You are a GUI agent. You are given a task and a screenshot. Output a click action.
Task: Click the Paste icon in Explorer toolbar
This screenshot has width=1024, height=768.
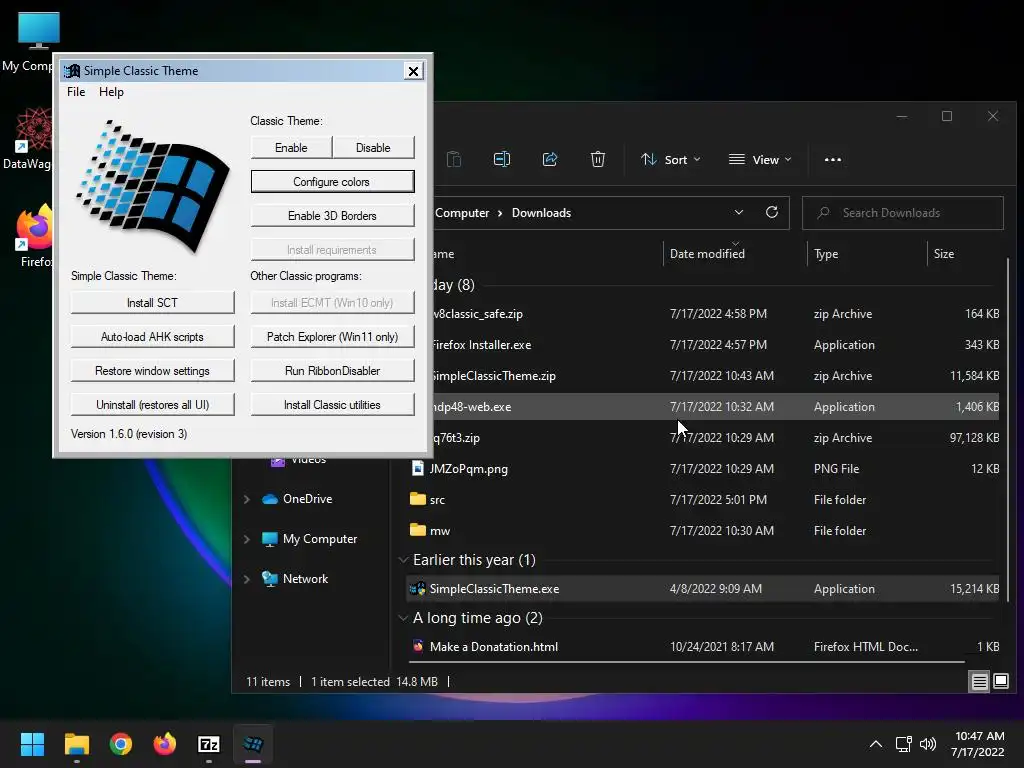tap(454, 159)
